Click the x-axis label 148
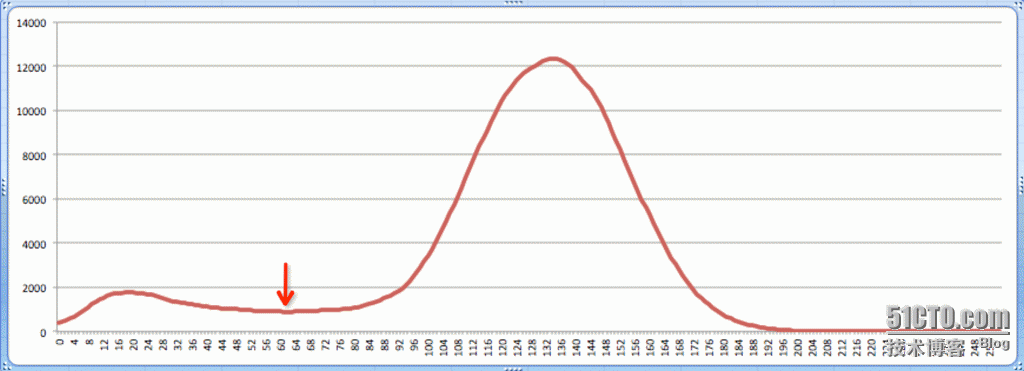The image size is (1024, 371). pos(606,346)
